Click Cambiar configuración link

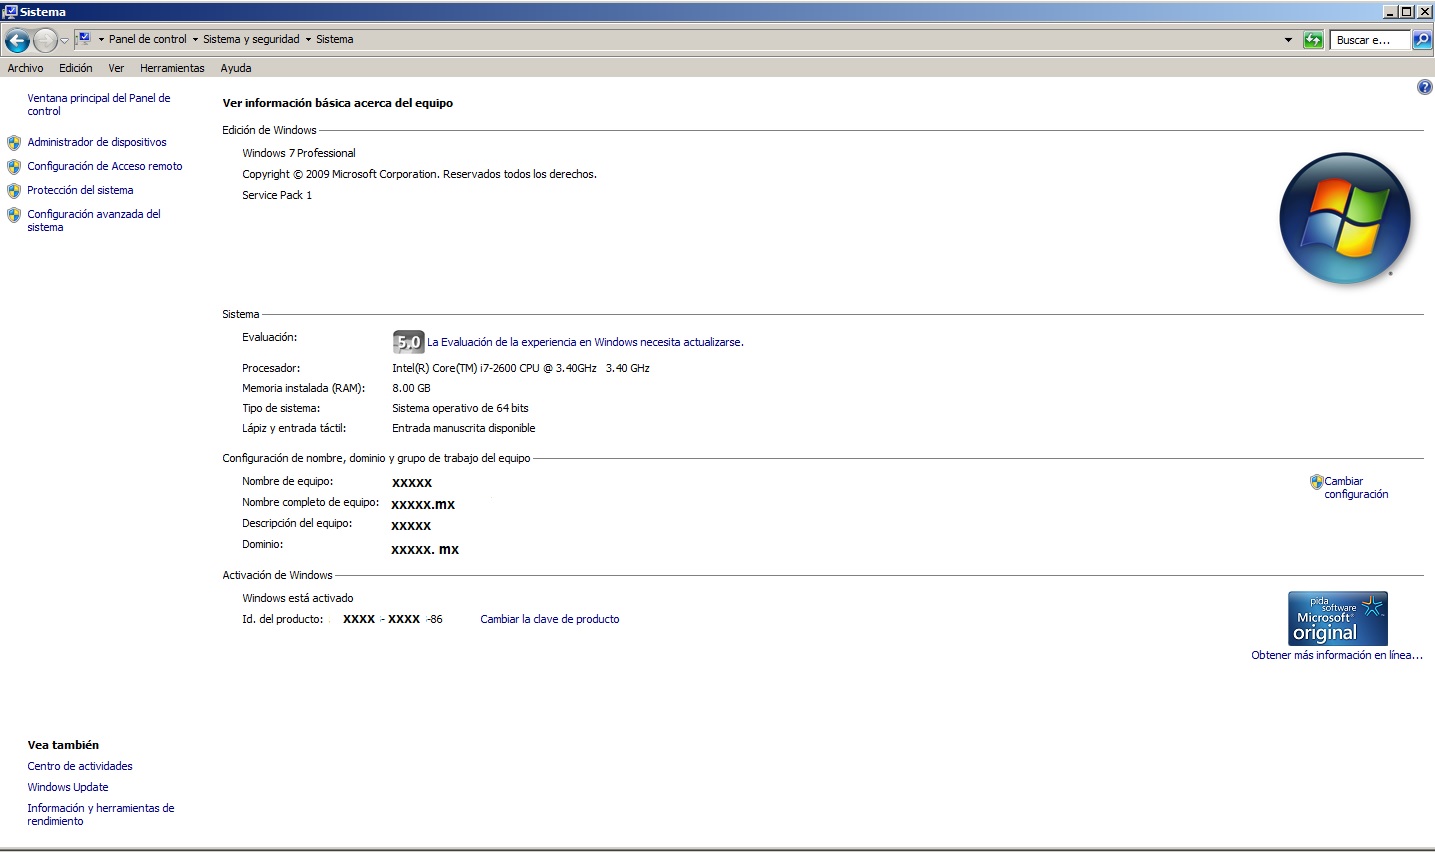(1356, 487)
